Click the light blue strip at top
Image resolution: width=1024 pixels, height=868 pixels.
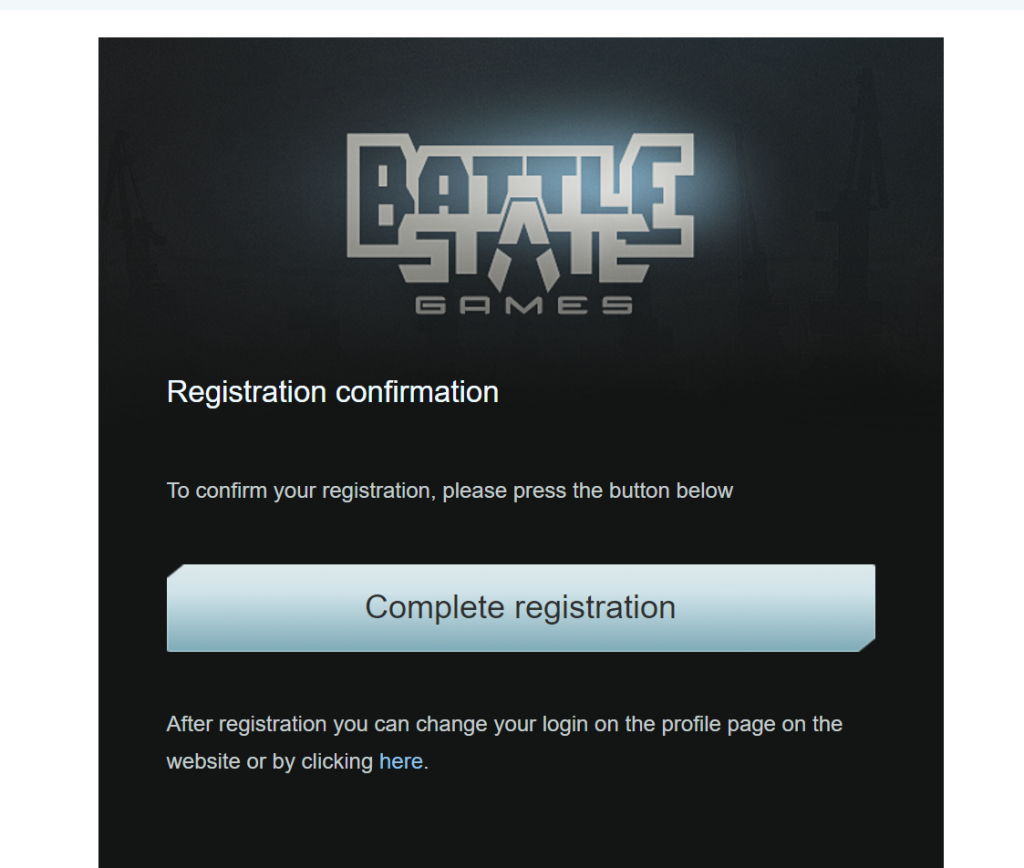(512, 4)
